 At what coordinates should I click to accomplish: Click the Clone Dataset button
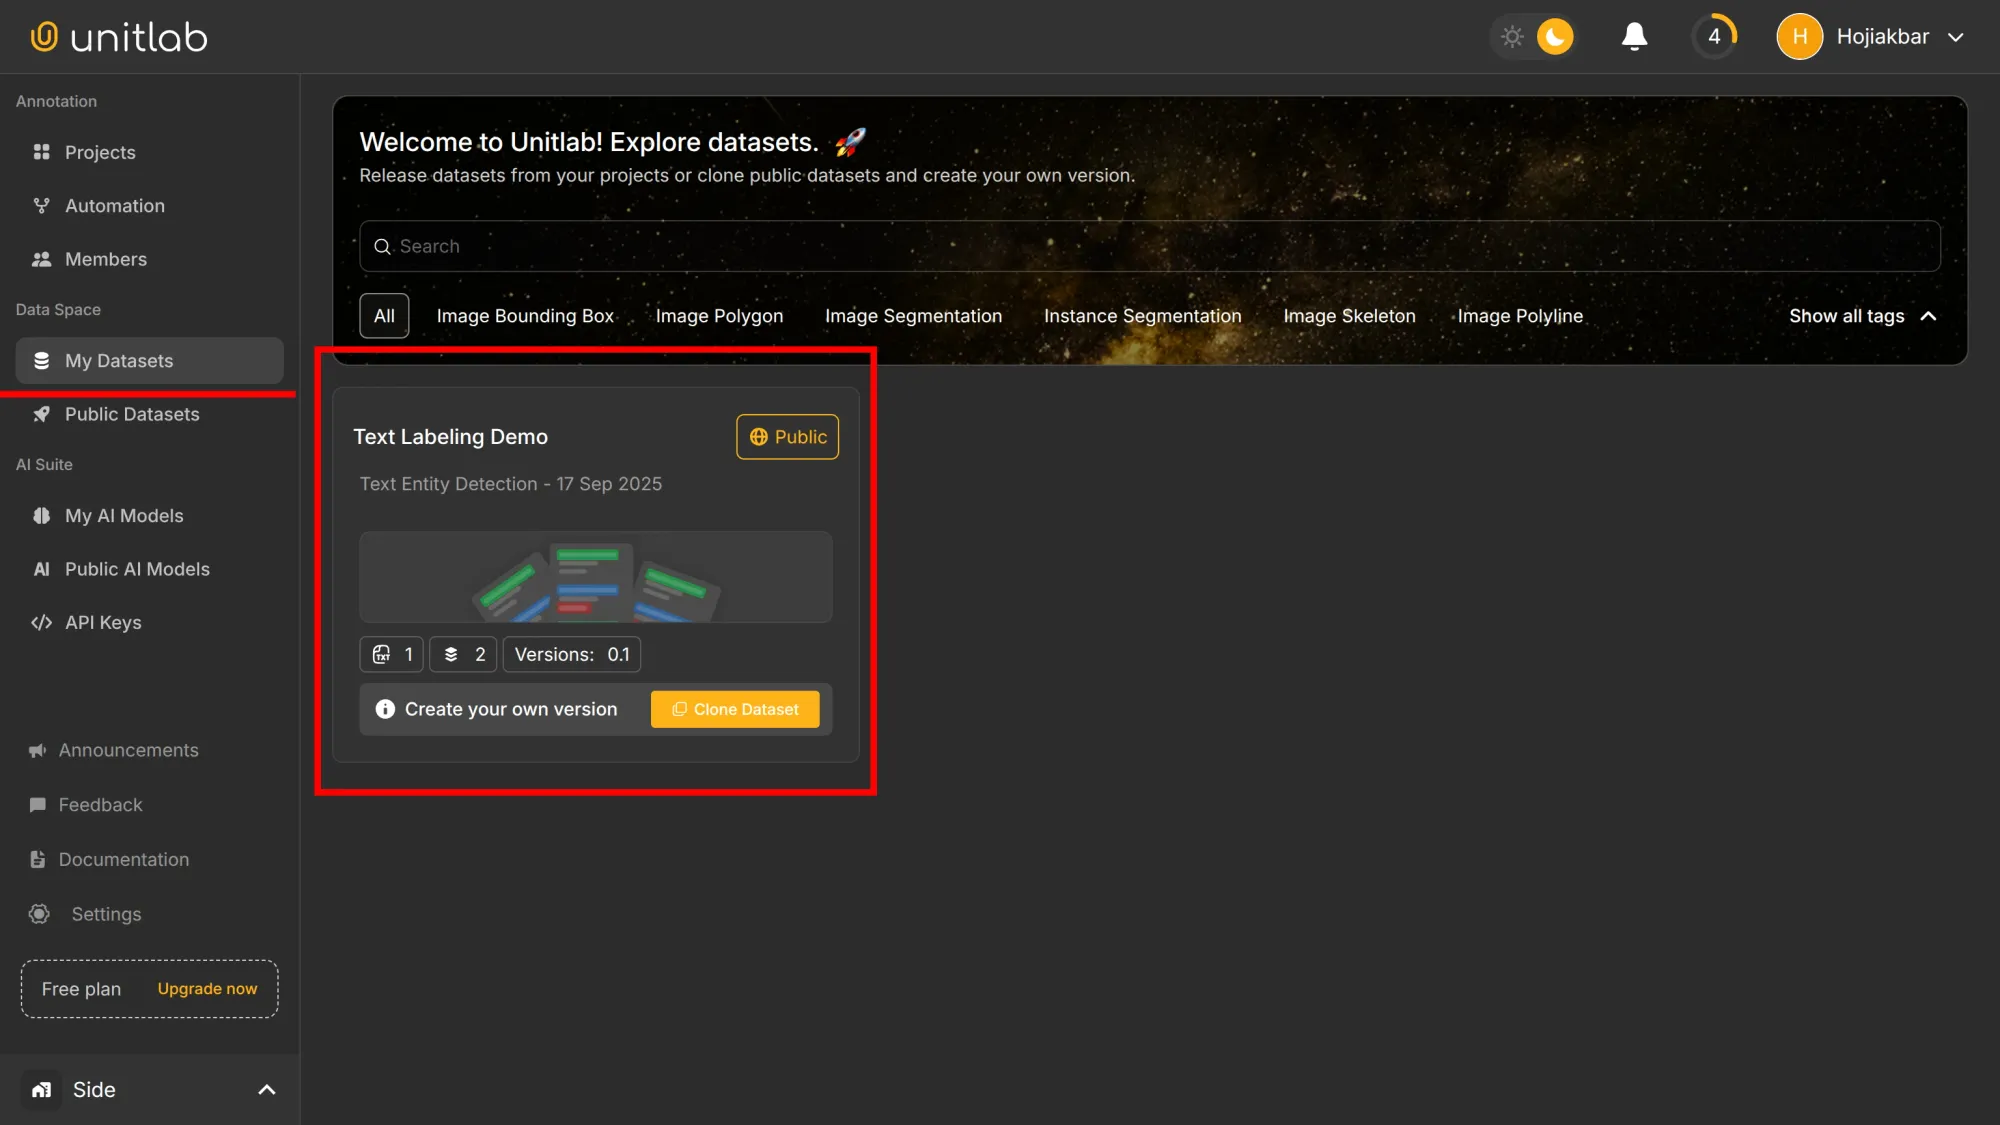[735, 709]
